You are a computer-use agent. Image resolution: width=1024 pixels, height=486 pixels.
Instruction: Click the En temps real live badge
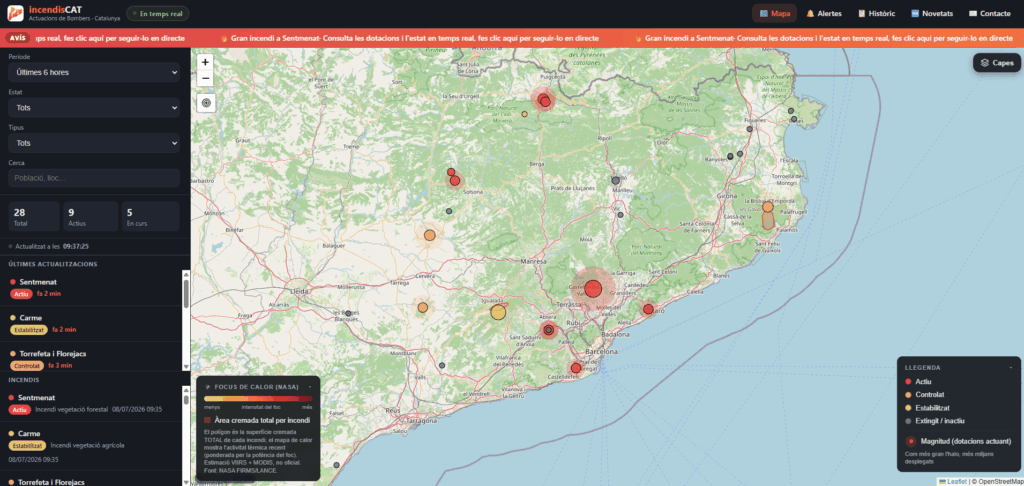pos(158,13)
